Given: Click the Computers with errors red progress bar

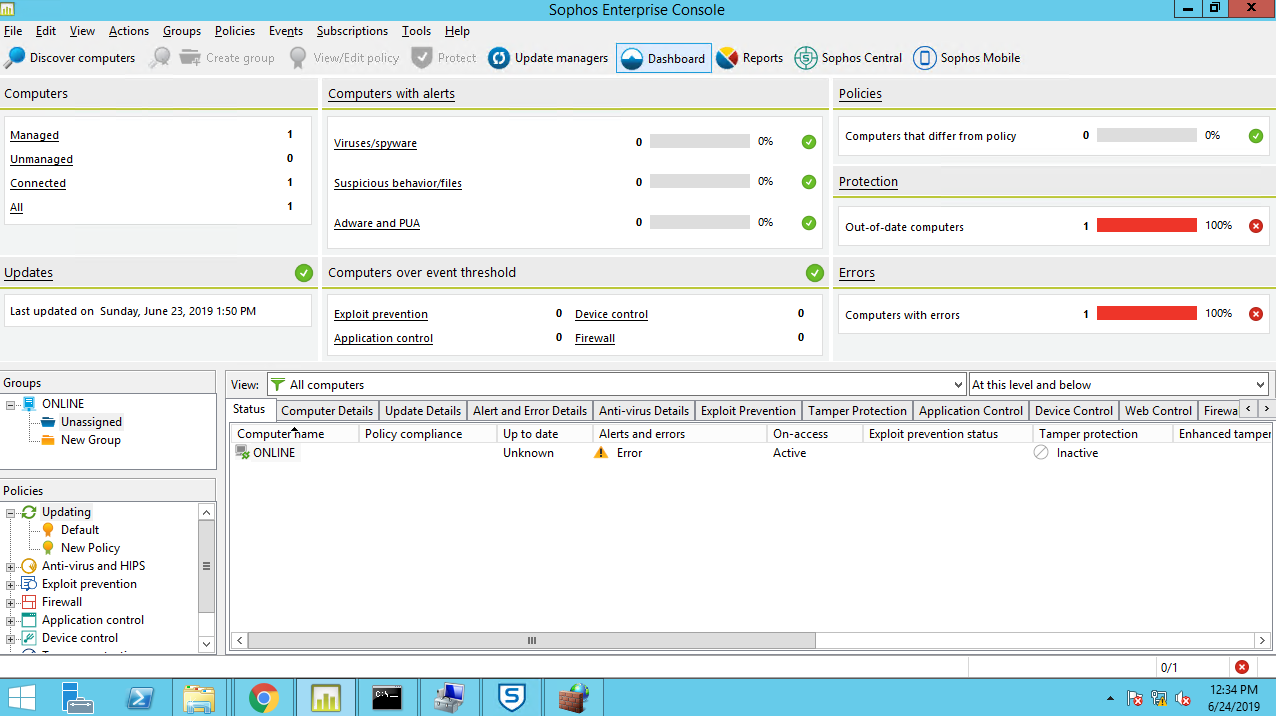Looking at the screenshot, I should (x=1147, y=314).
